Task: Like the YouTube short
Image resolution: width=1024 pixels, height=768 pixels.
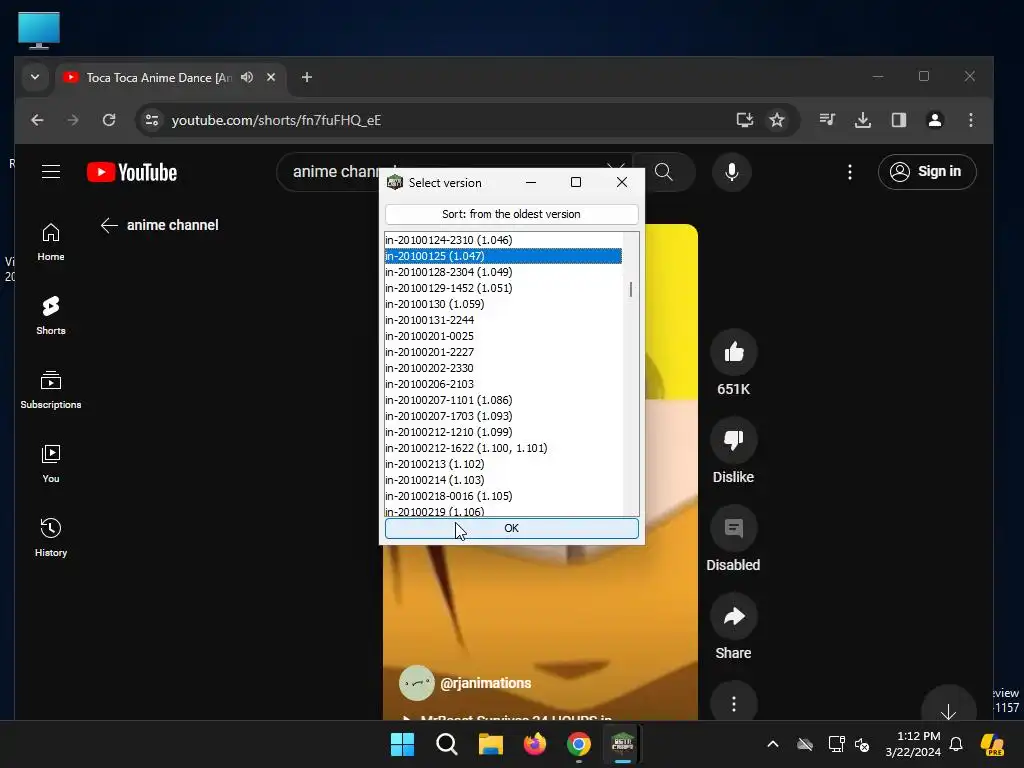Action: [x=733, y=352]
